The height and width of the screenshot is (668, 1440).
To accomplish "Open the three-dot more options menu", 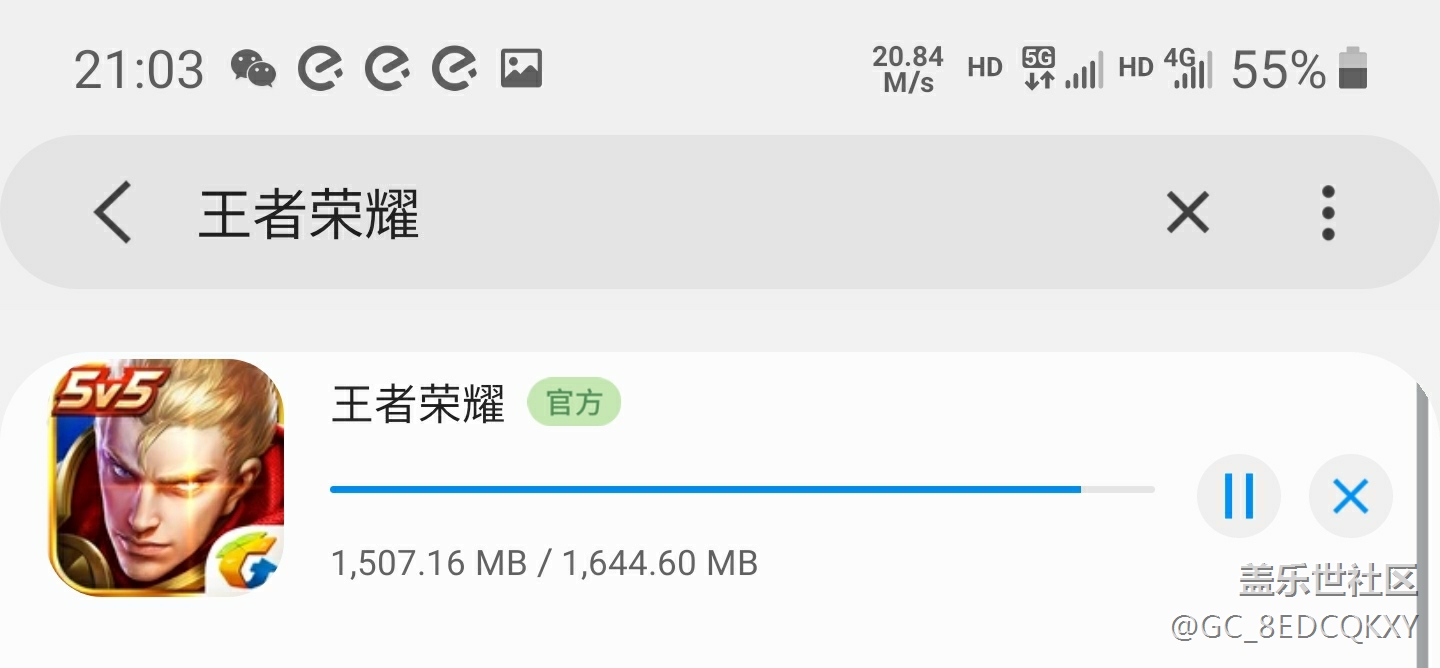I will pos(1328,212).
